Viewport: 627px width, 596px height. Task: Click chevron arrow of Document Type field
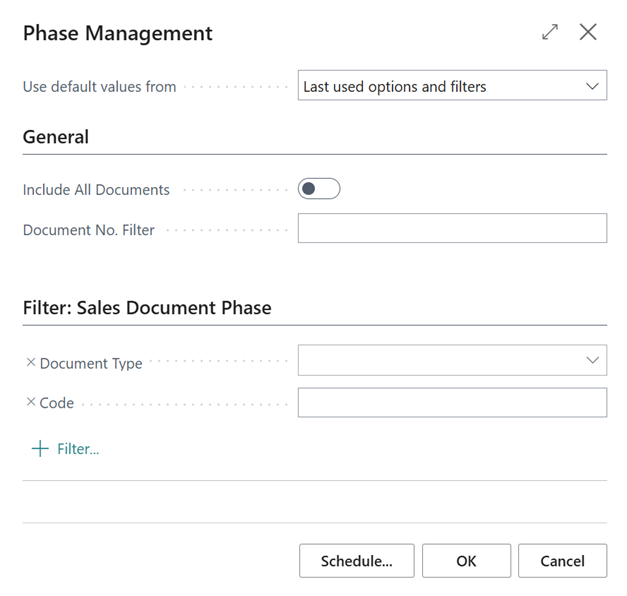[592, 360]
